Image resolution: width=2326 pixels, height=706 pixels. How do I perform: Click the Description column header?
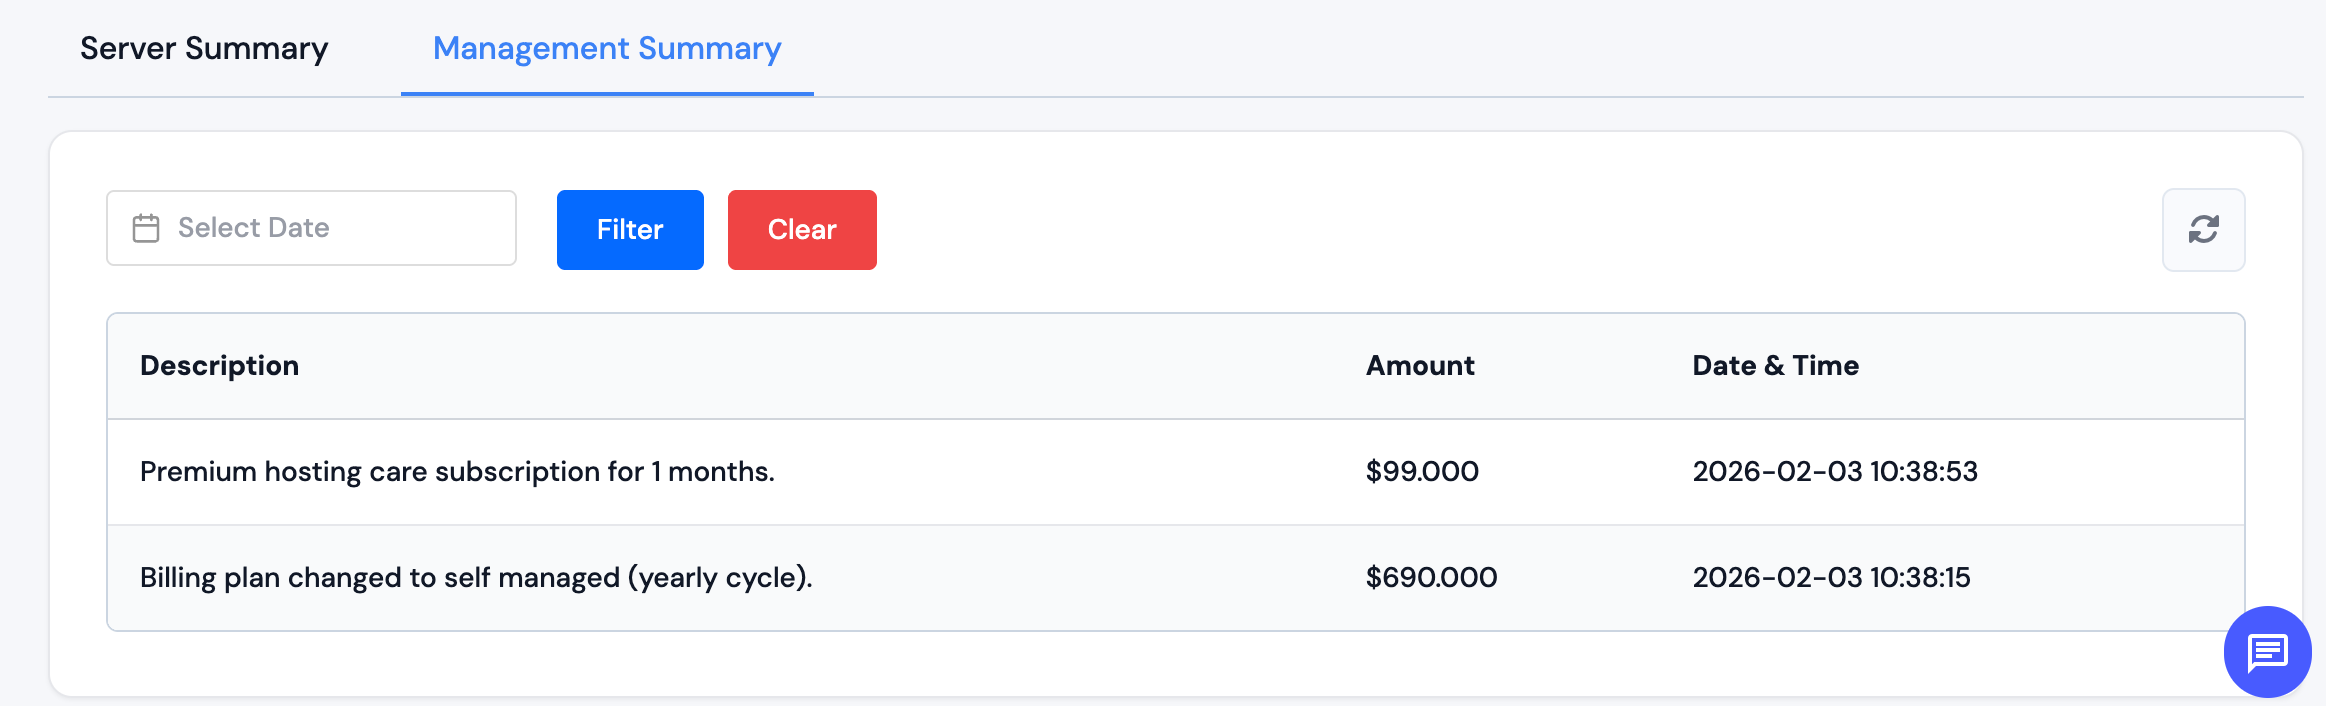click(219, 366)
